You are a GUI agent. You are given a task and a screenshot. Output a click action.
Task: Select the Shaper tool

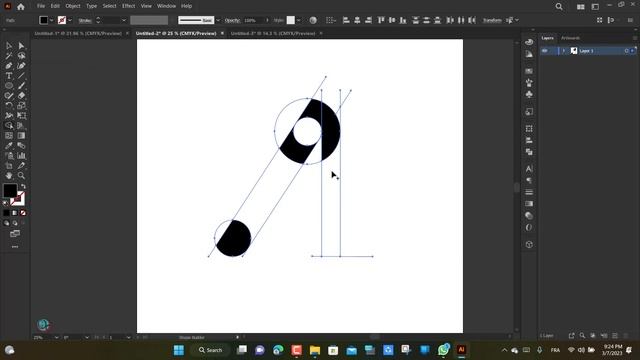9,96
